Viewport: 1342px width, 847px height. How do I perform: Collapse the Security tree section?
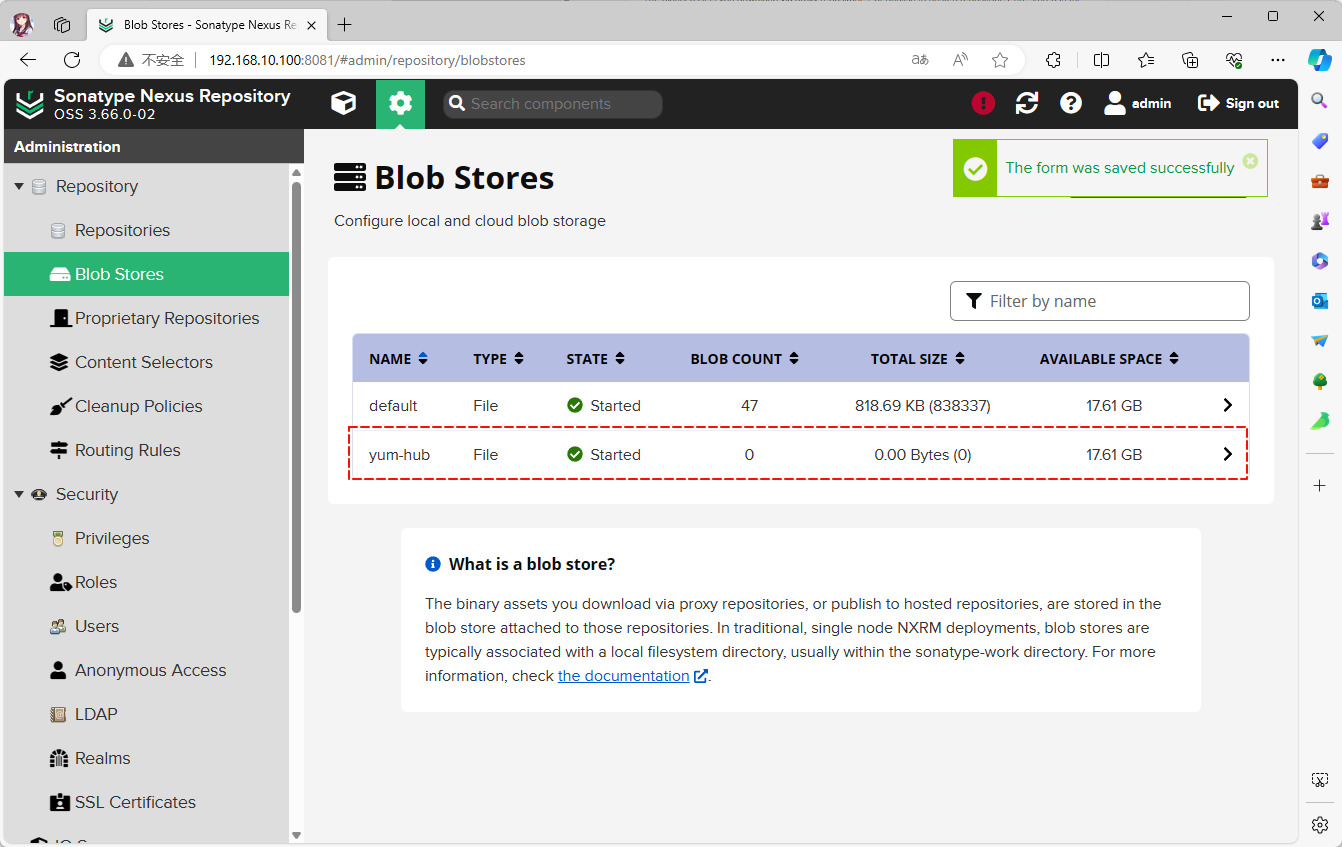click(x=19, y=495)
